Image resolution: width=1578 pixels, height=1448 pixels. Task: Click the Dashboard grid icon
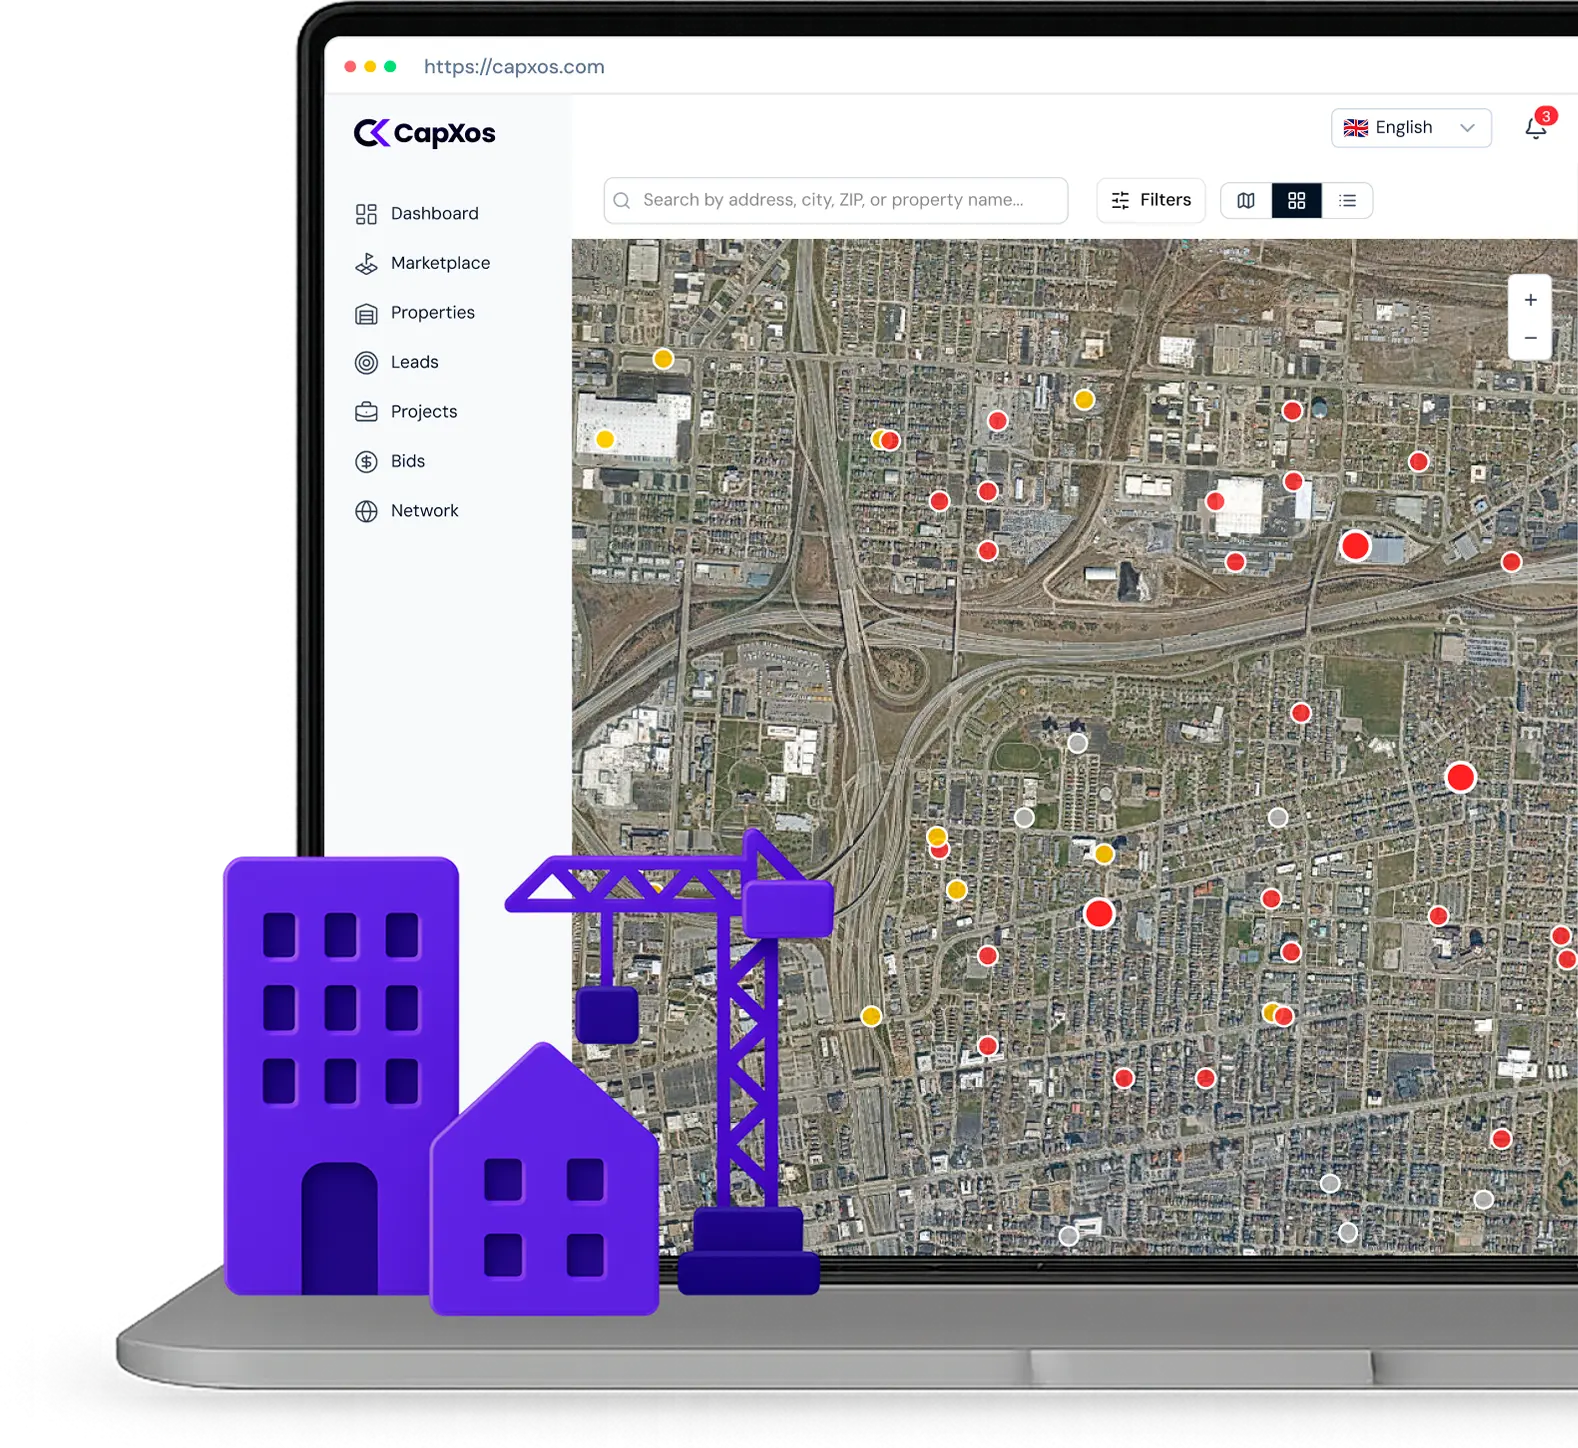pos(366,214)
